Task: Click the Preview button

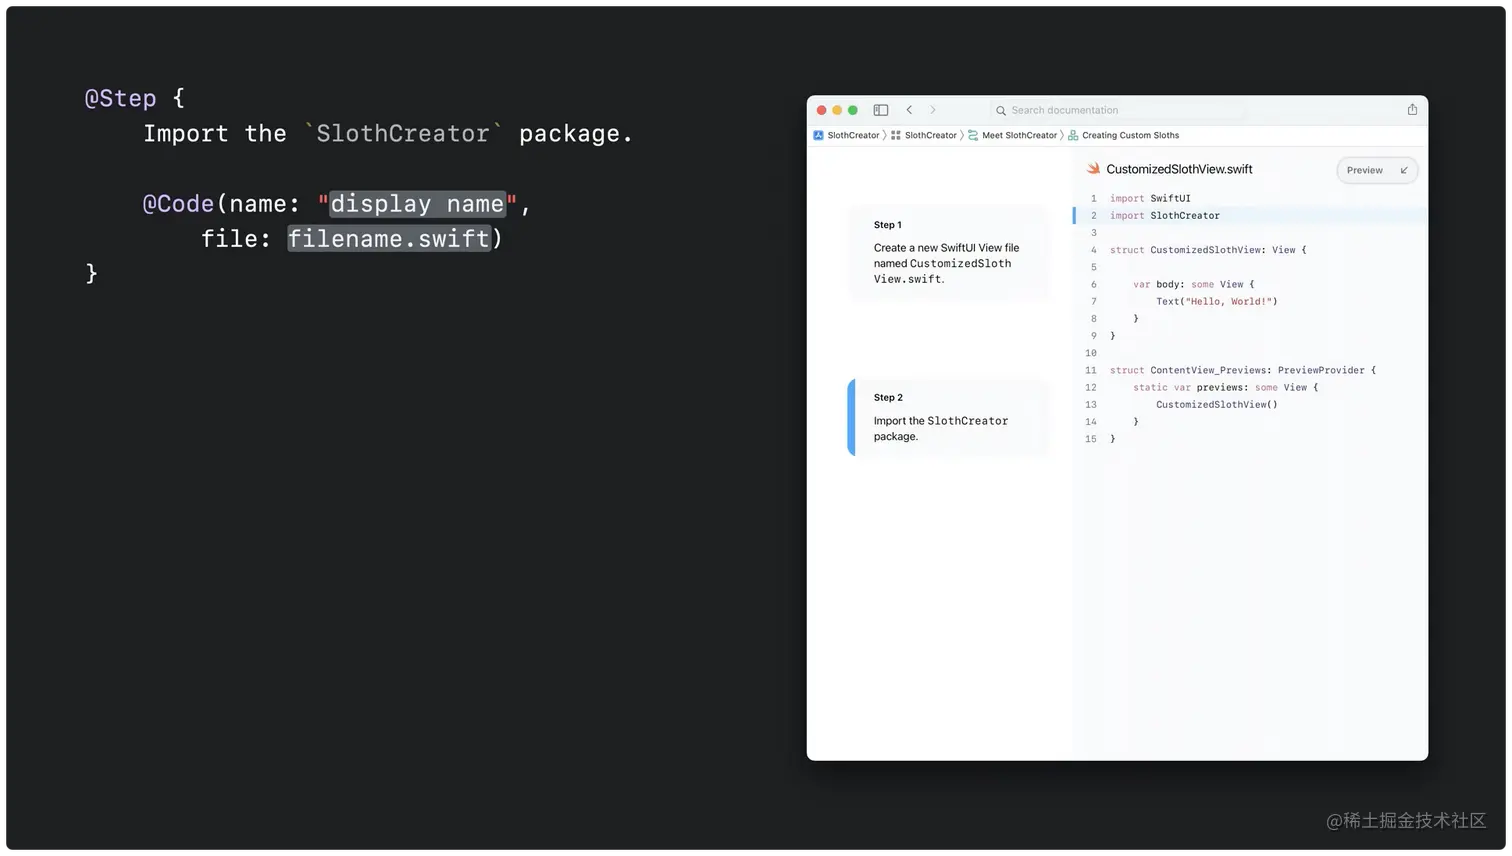Action: 1376,170
